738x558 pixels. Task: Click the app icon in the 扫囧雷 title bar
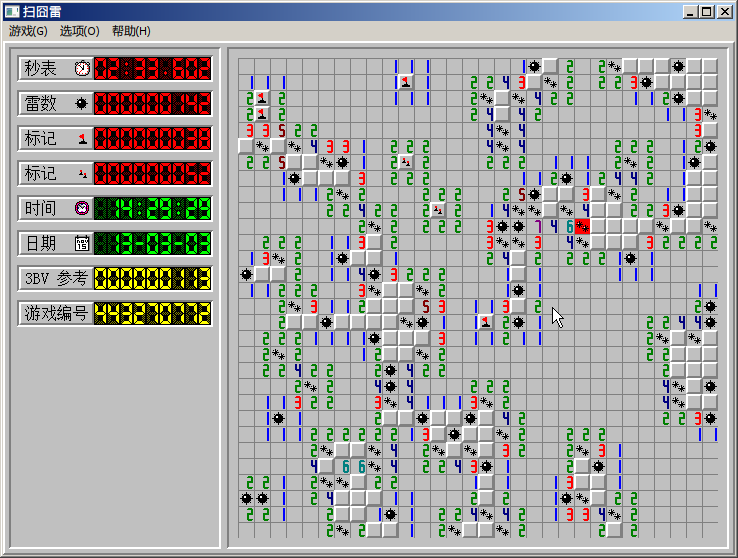12,11
